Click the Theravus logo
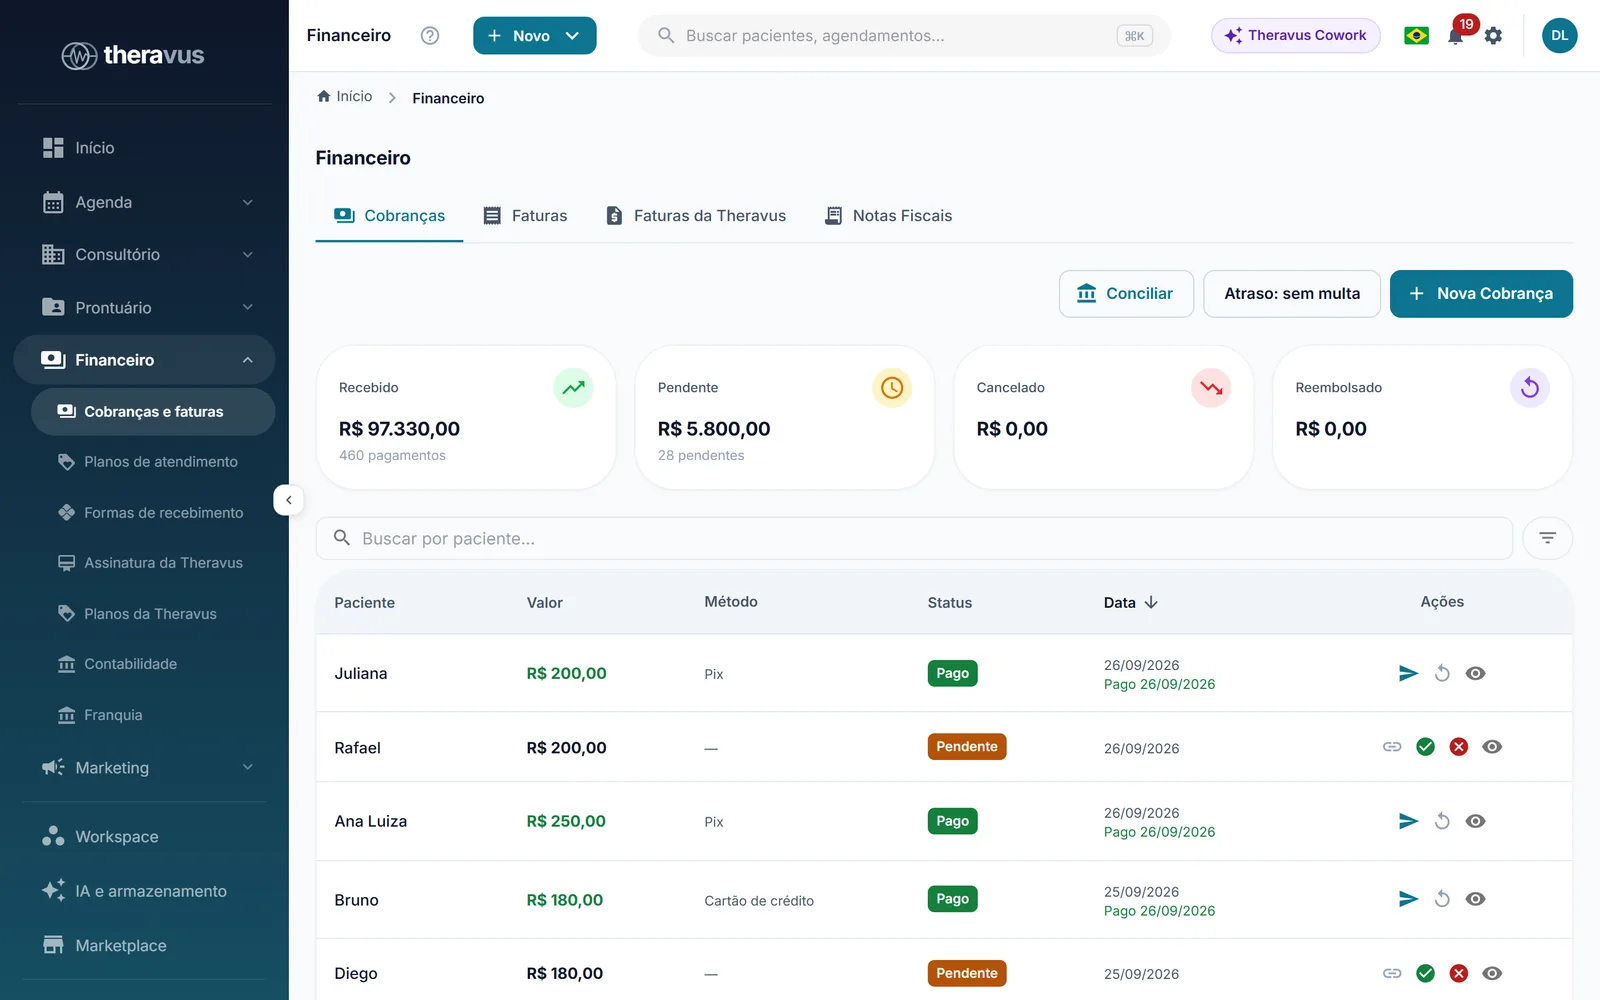The image size is (1600, 1000). click(x=133, y=55)
